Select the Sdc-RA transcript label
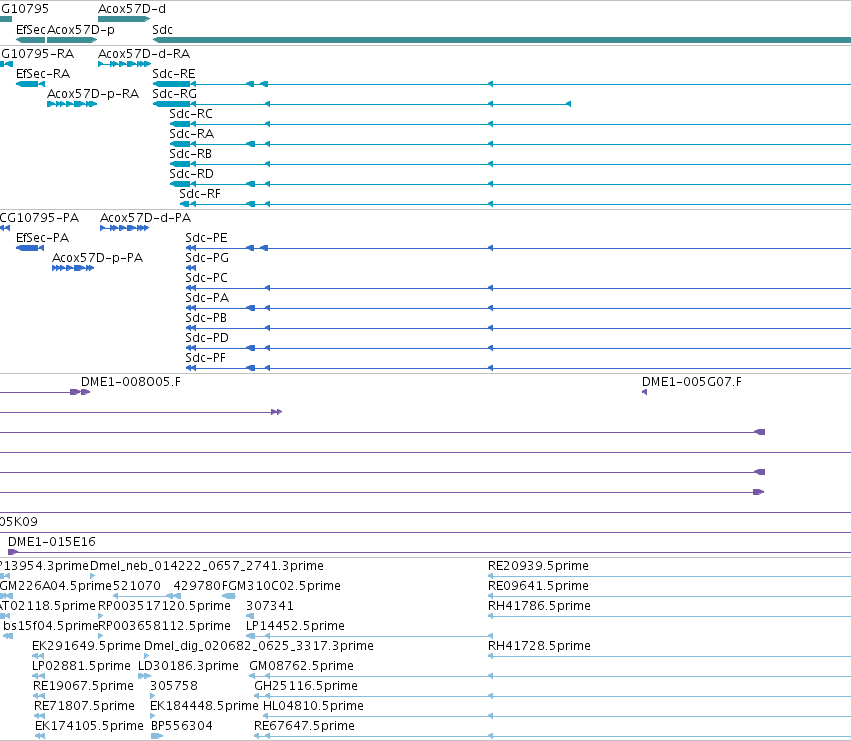851x741 pixels. tap(192, 134)
